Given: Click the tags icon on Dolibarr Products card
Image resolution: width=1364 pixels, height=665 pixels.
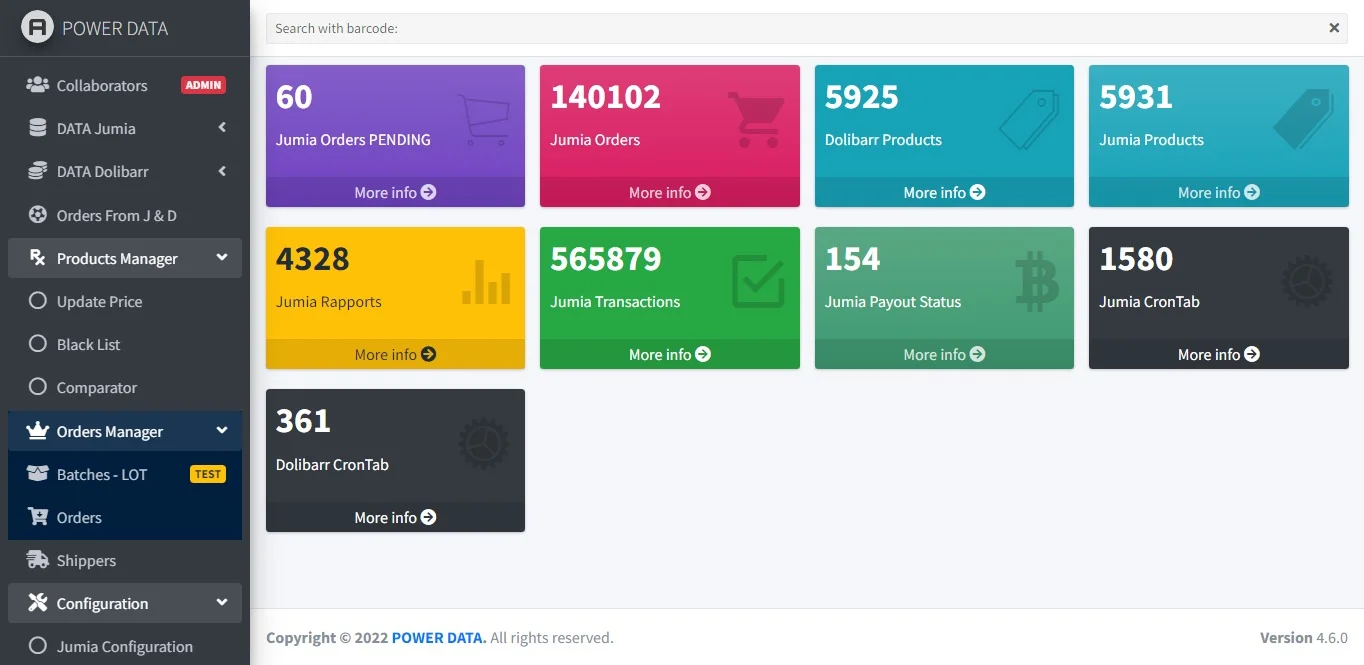Looking at the screenshot, I should 1029,120.
